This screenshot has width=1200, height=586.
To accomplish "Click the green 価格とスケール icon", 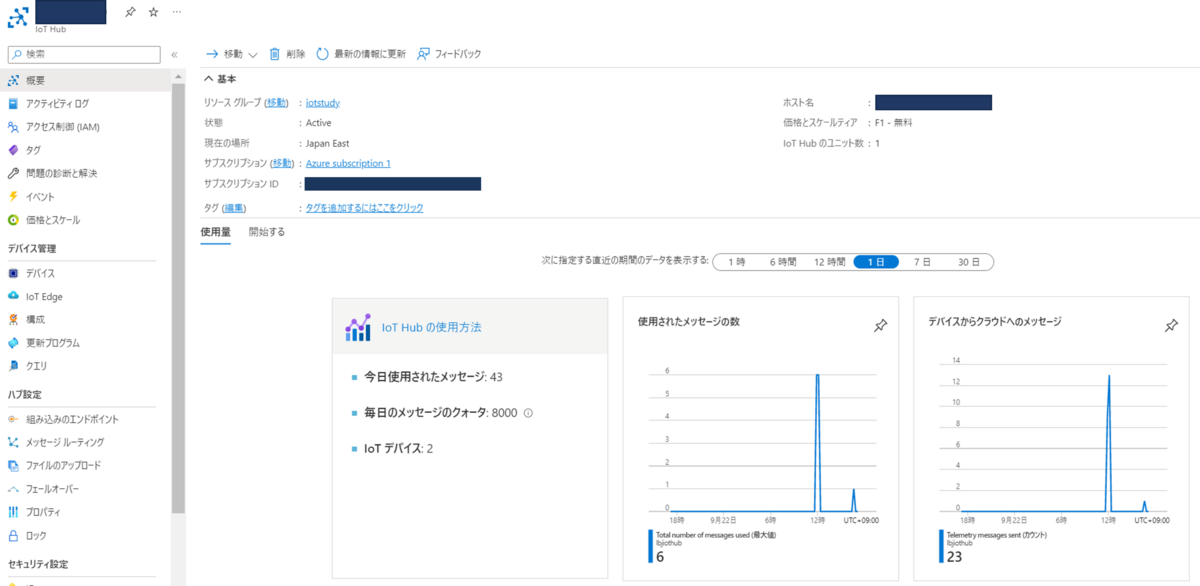I will [x=13, y=220].
